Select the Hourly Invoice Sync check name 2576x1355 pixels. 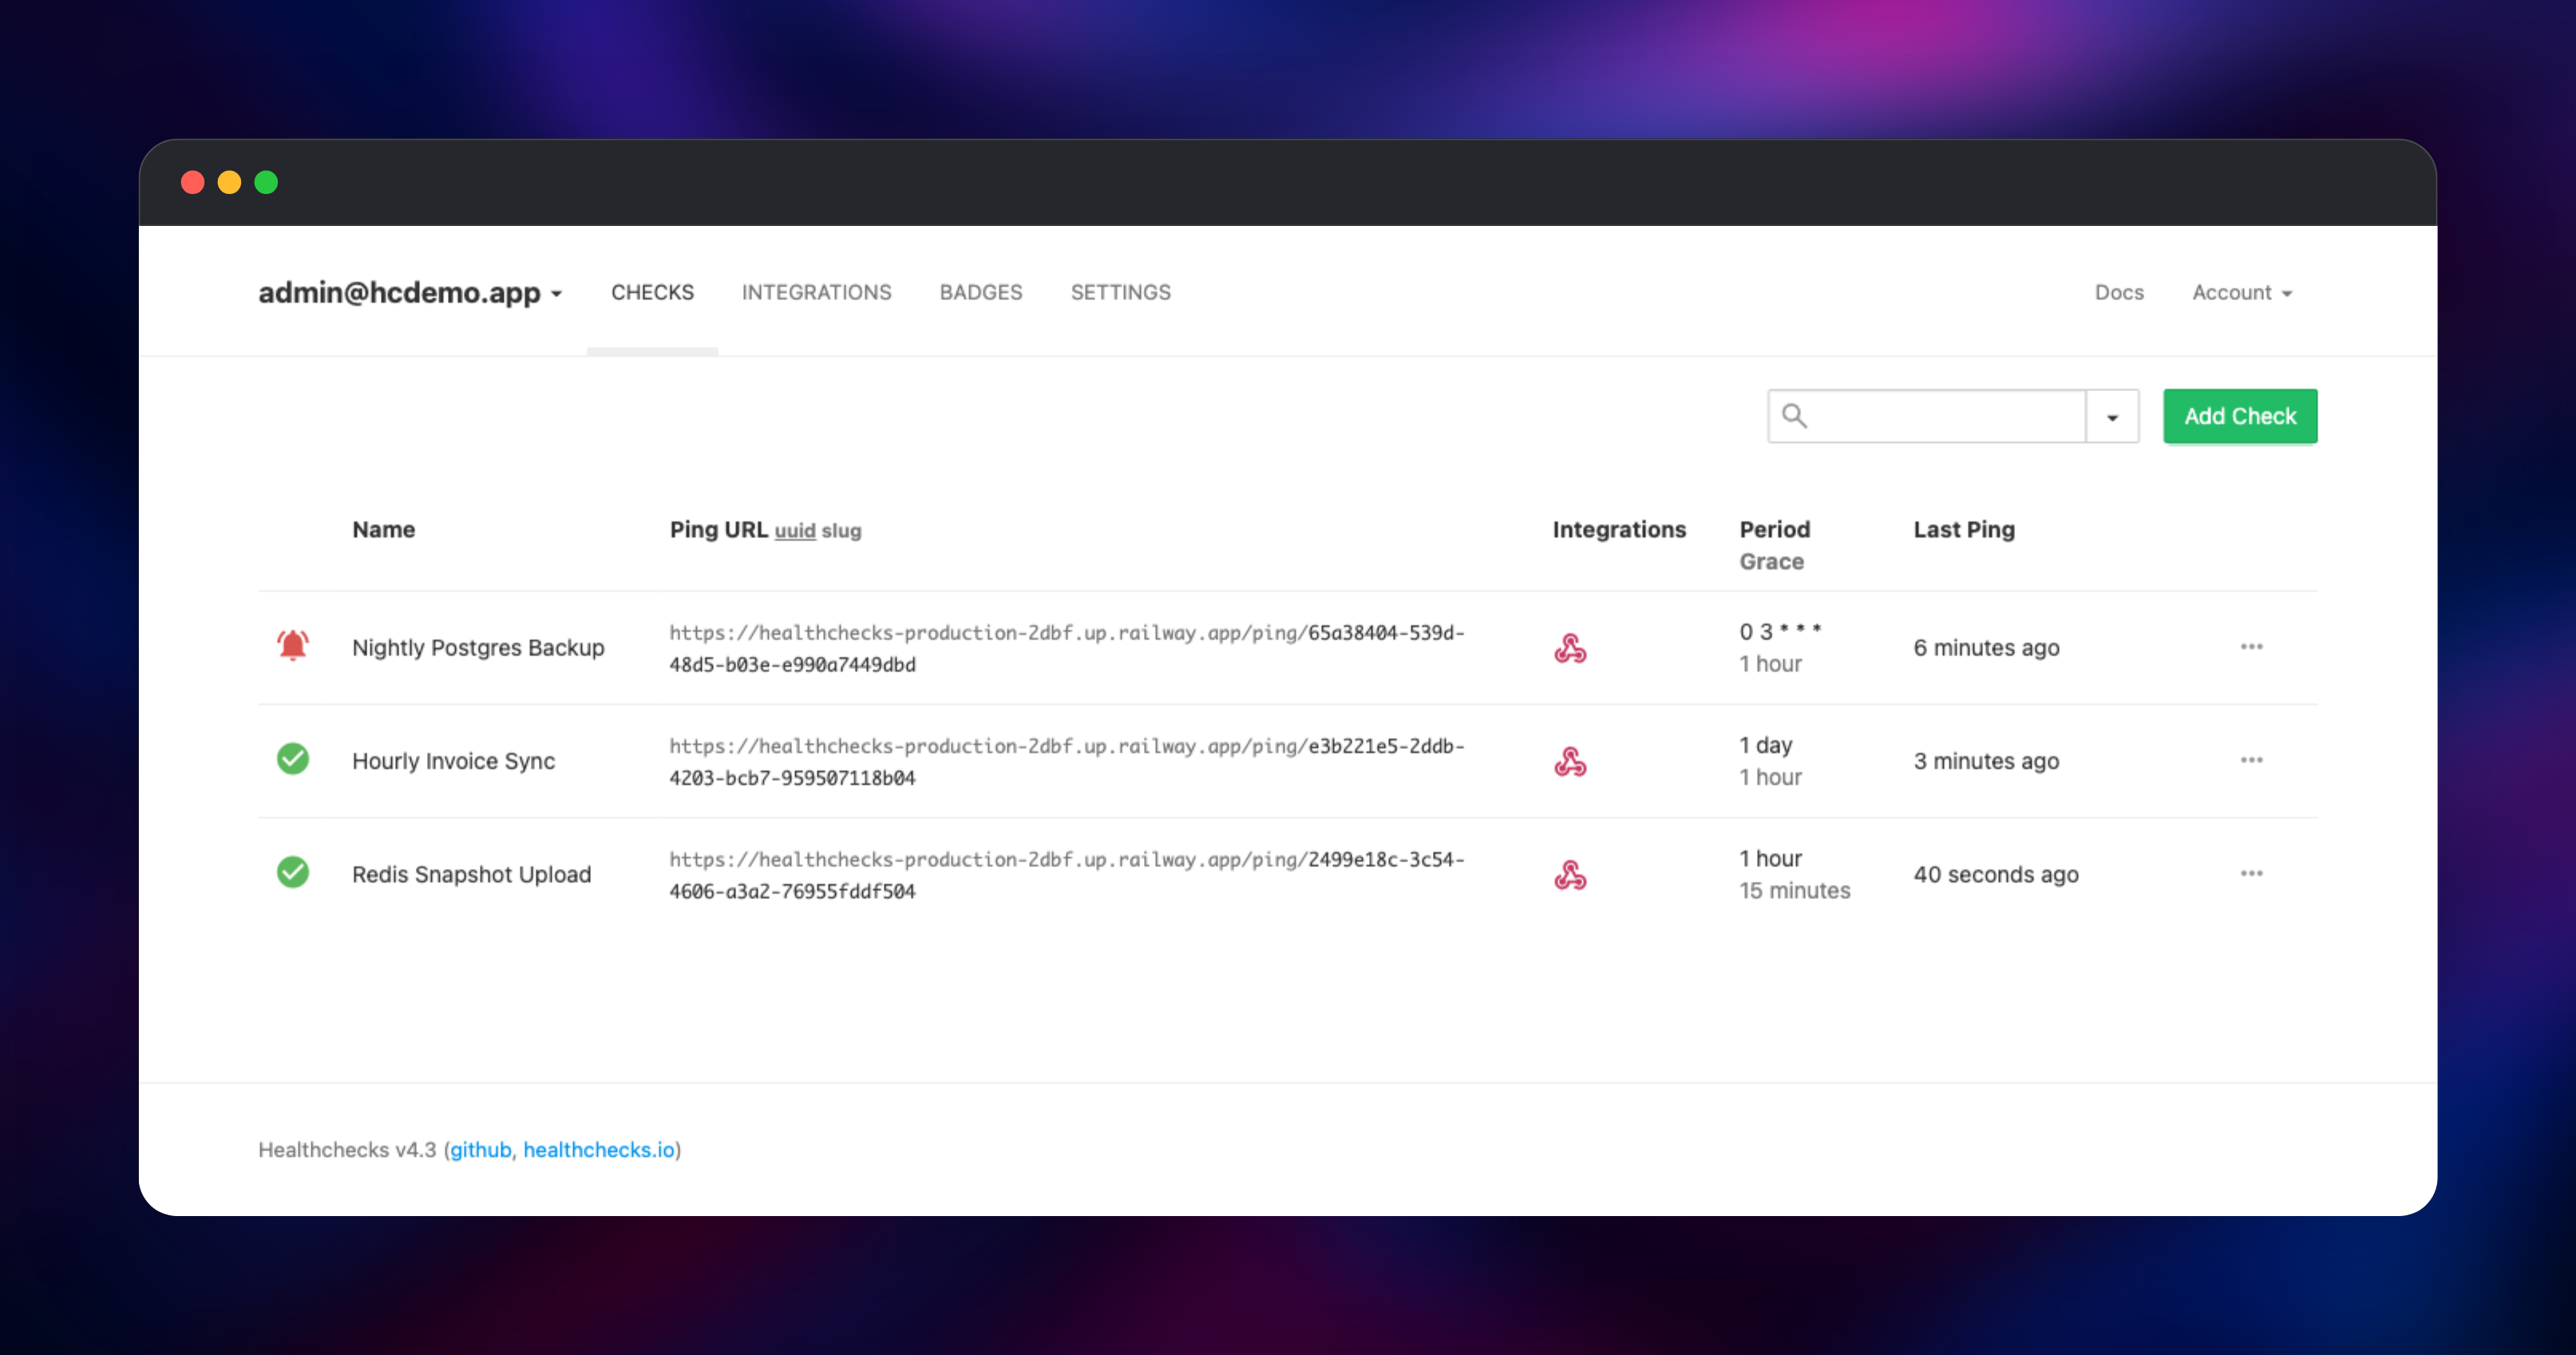click(x=453, y=761)
